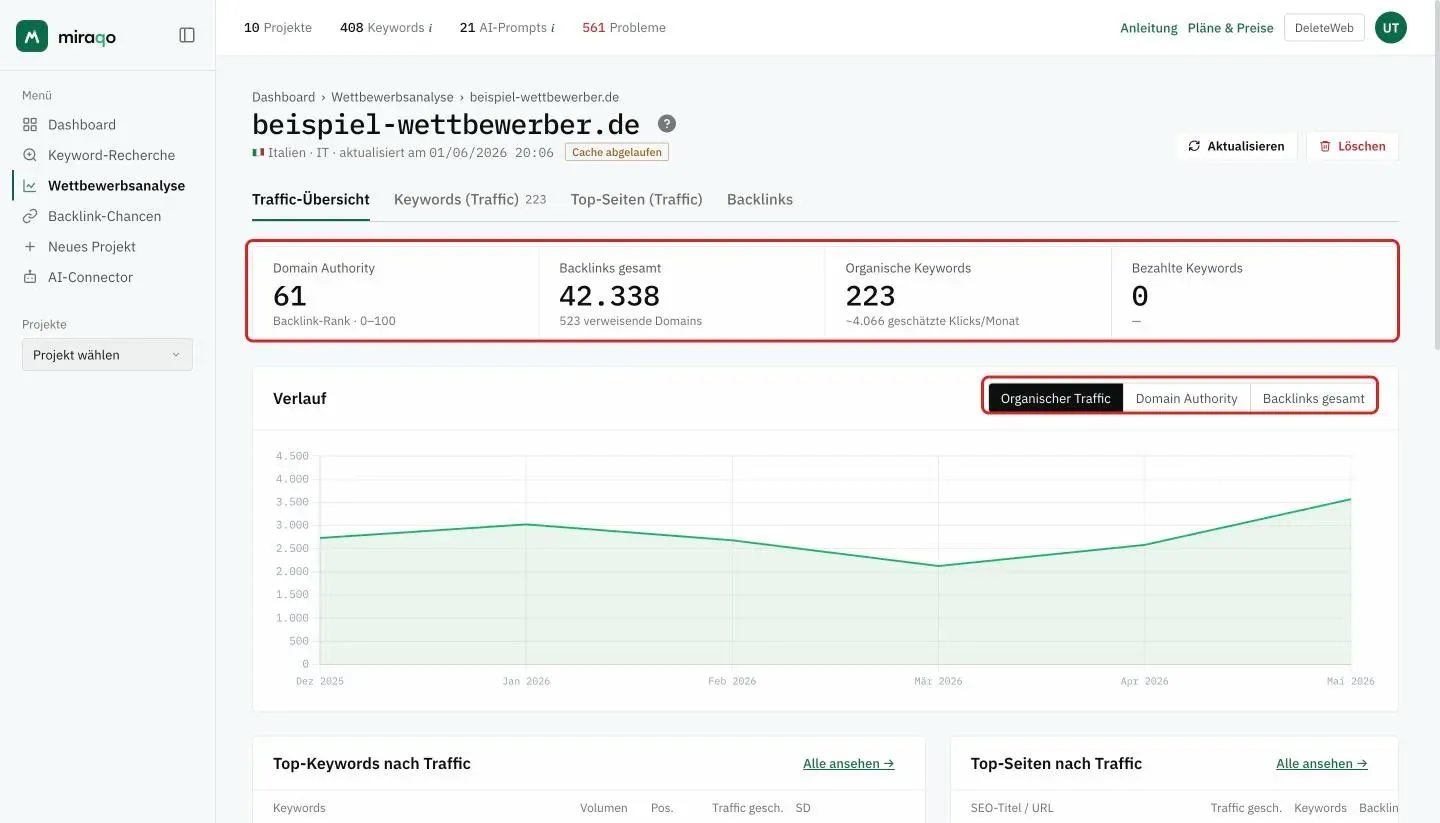1440x823 pixels.
Task: Click the DeleteWeb button
Action: [1324, 28]
